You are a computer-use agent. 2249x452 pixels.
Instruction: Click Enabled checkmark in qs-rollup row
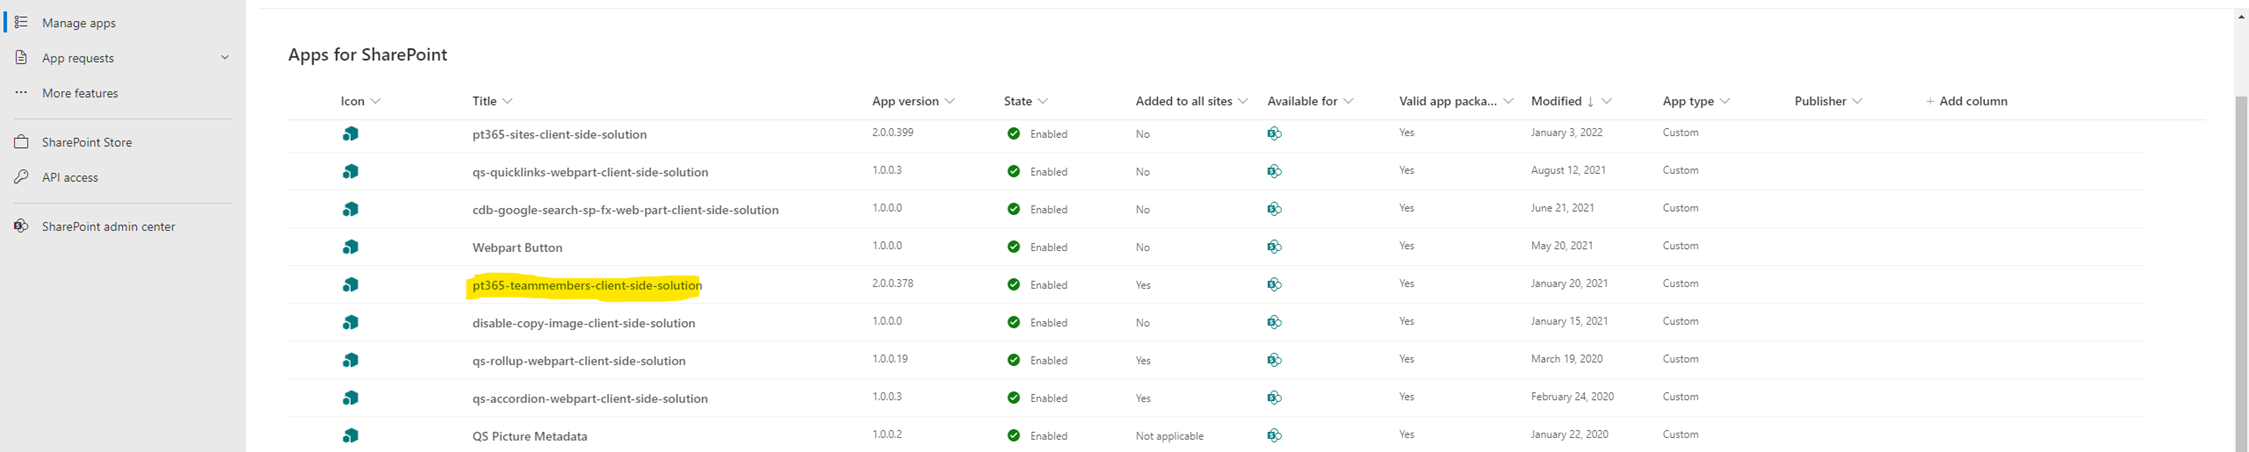pyautogui.click(x=1013, y=360)
